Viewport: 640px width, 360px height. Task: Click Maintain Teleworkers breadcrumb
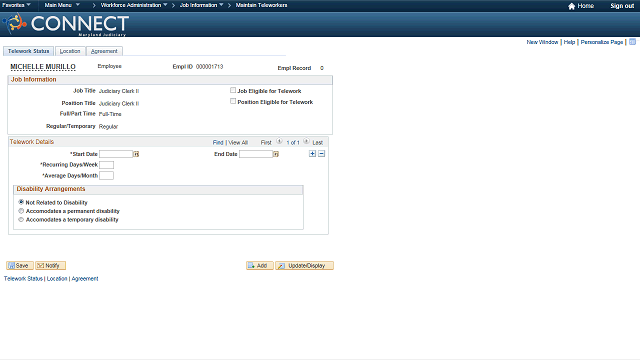pyautogui.click(x=261, y=5)
